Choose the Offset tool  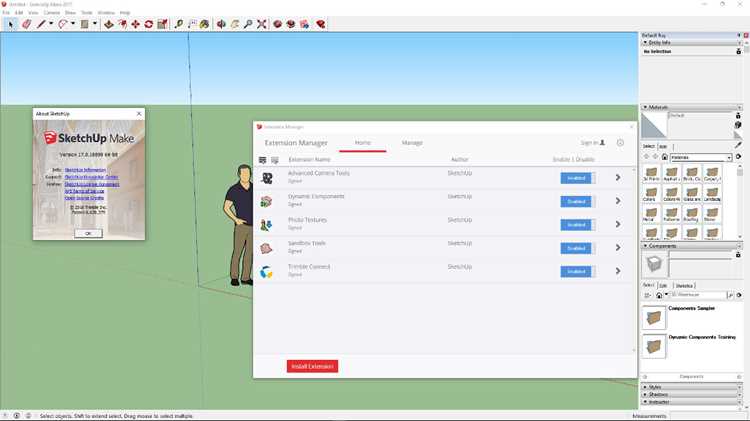(122, 24)
